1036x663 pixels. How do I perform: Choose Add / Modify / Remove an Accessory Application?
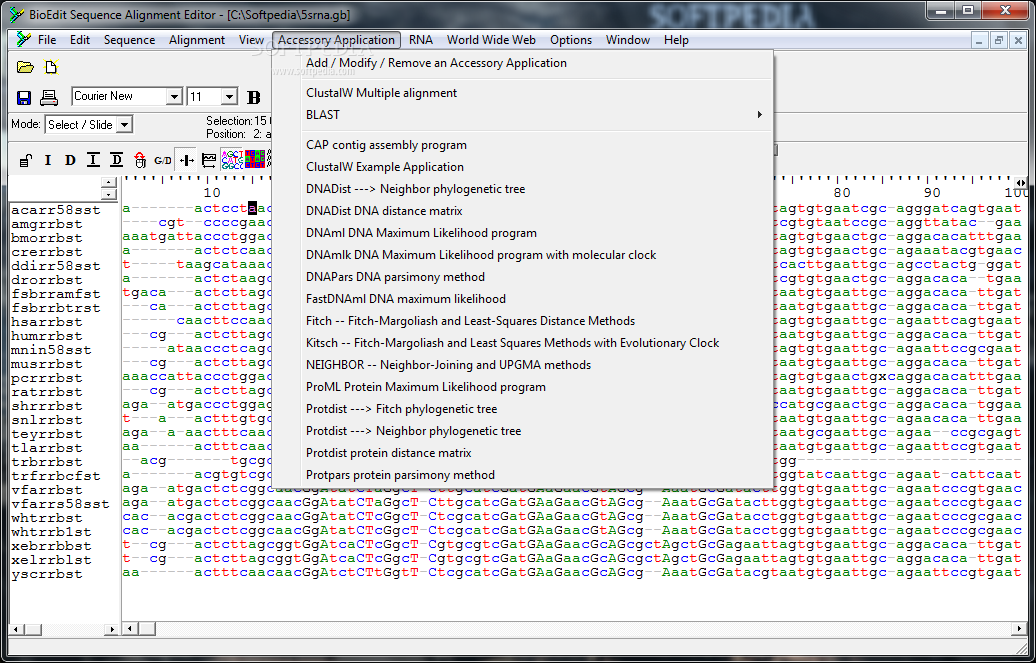coord(522,63)
